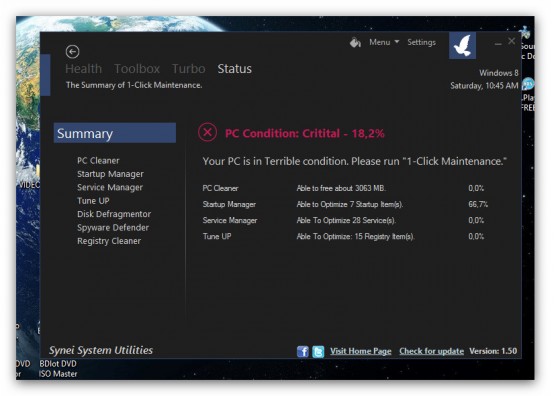The height and width of the screenshot is (396, 560).
Task: Click the white dove logo
Action: 462,45
